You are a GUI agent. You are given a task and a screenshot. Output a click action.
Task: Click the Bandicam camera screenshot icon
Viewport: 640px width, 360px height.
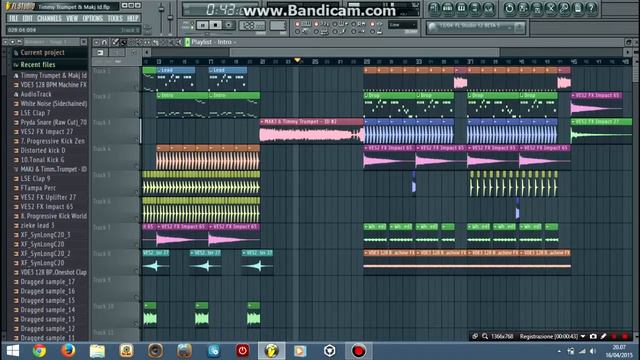(x=593, y=336)
